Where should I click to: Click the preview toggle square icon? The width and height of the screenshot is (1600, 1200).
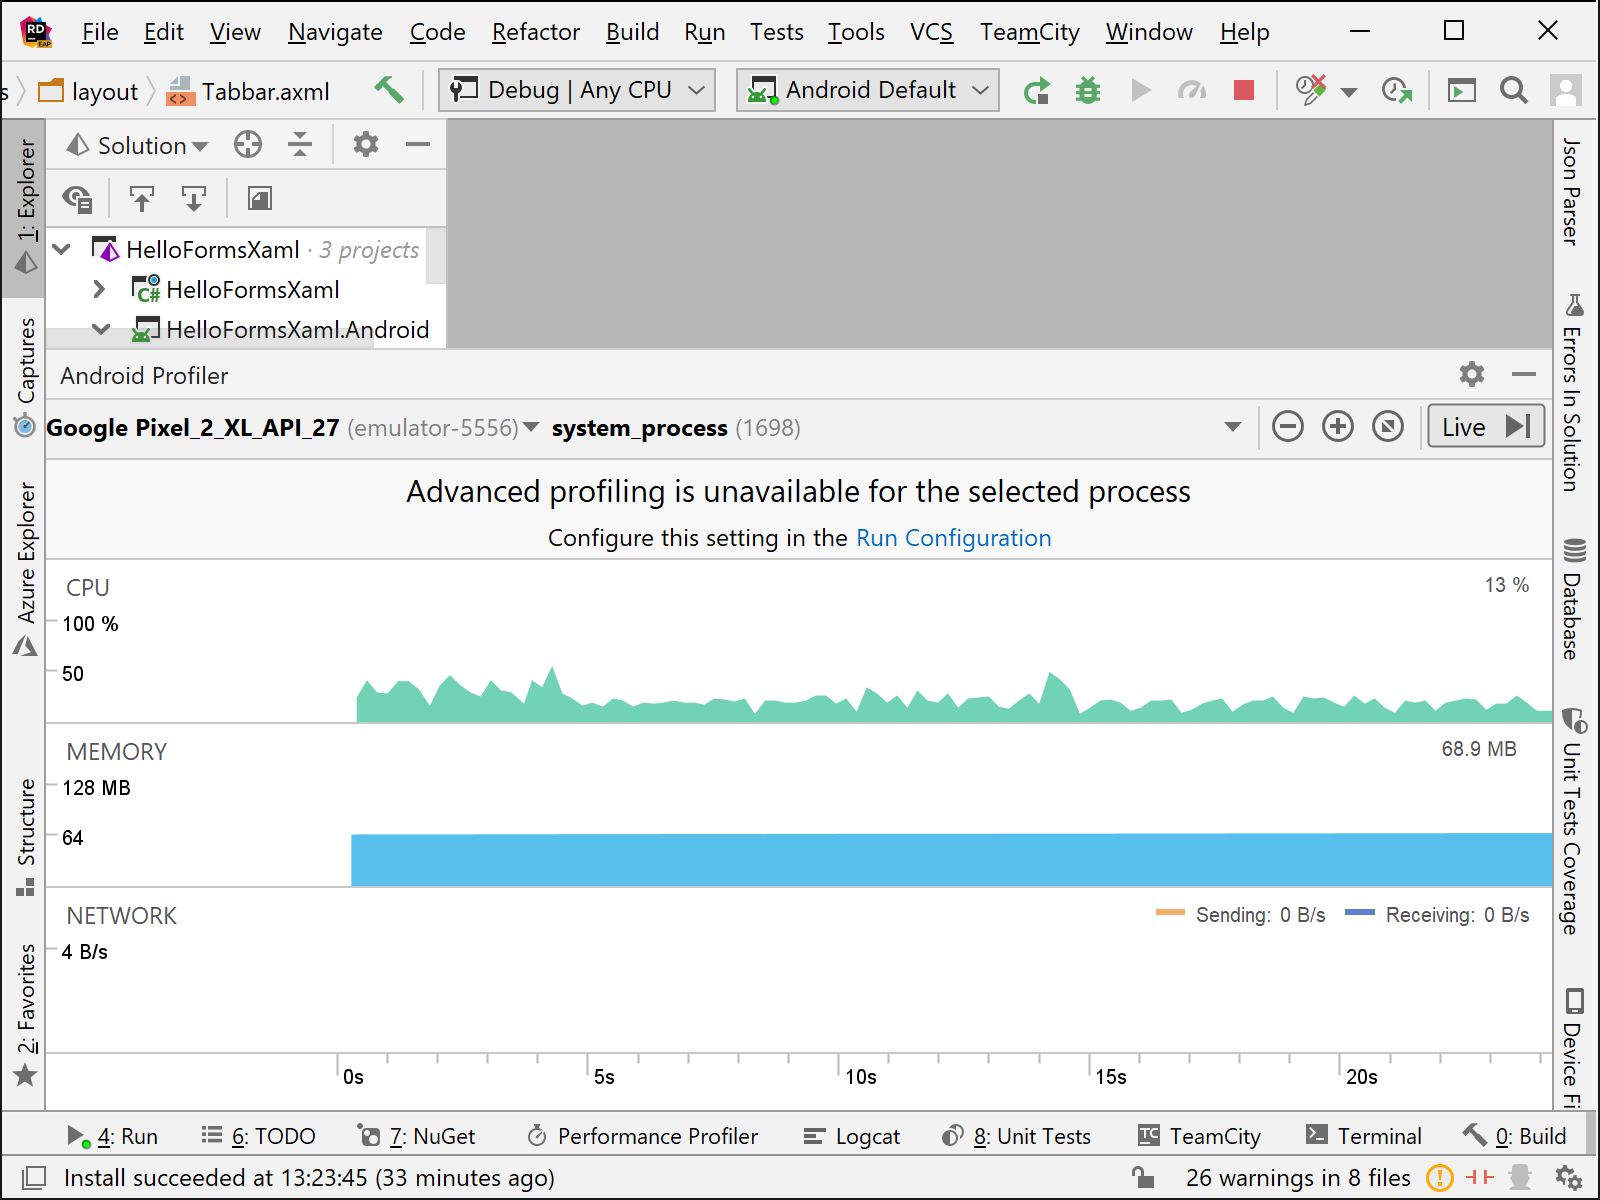259,199
